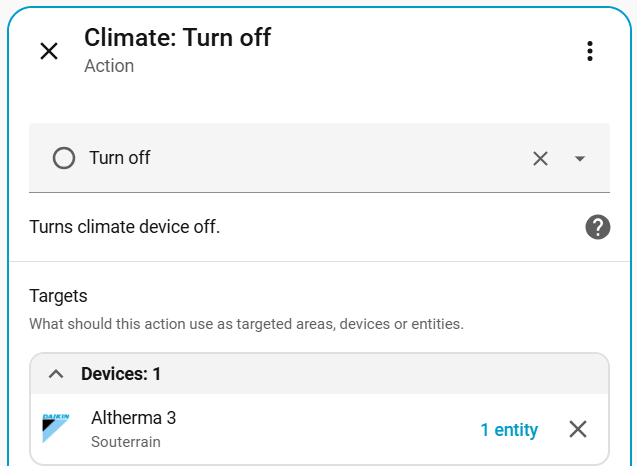Click the Climate: Turn off dialog title
637x466 pixels.
tap(177, 38)
